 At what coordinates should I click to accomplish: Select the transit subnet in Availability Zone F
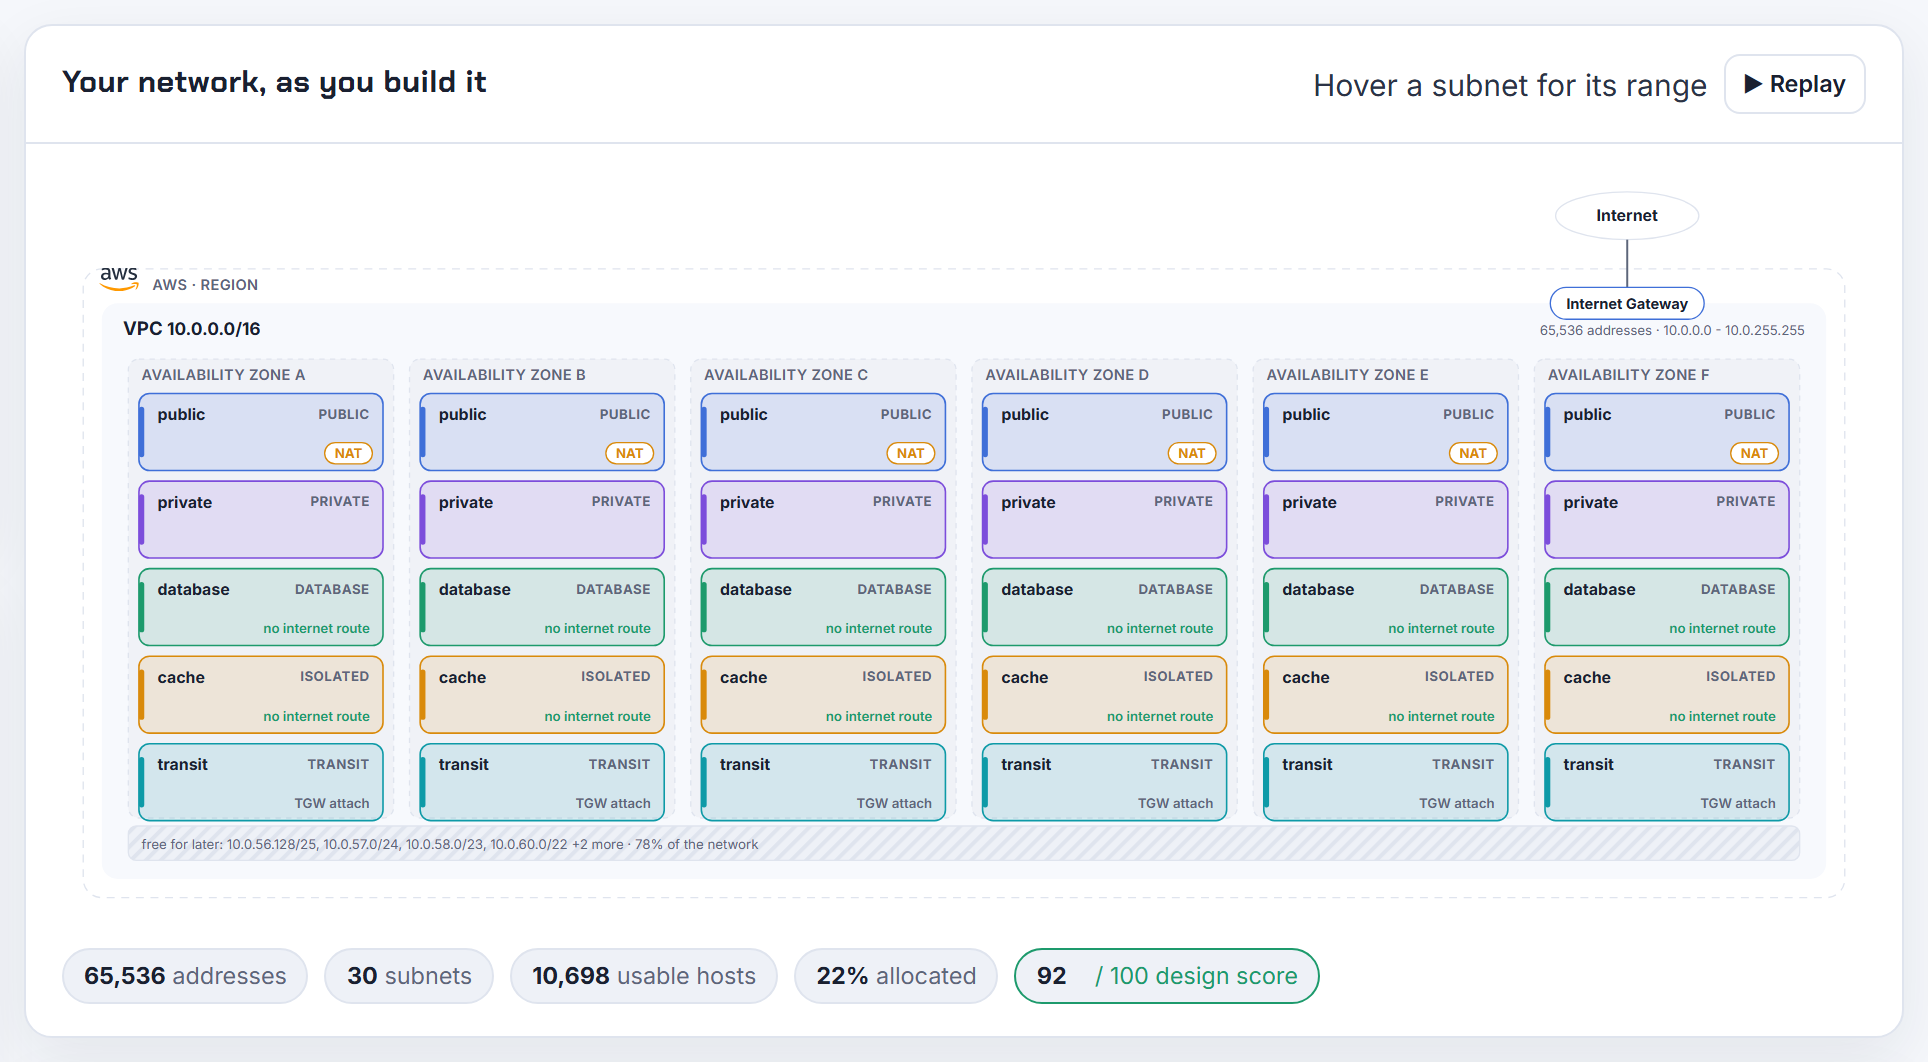coord(1667,782)
